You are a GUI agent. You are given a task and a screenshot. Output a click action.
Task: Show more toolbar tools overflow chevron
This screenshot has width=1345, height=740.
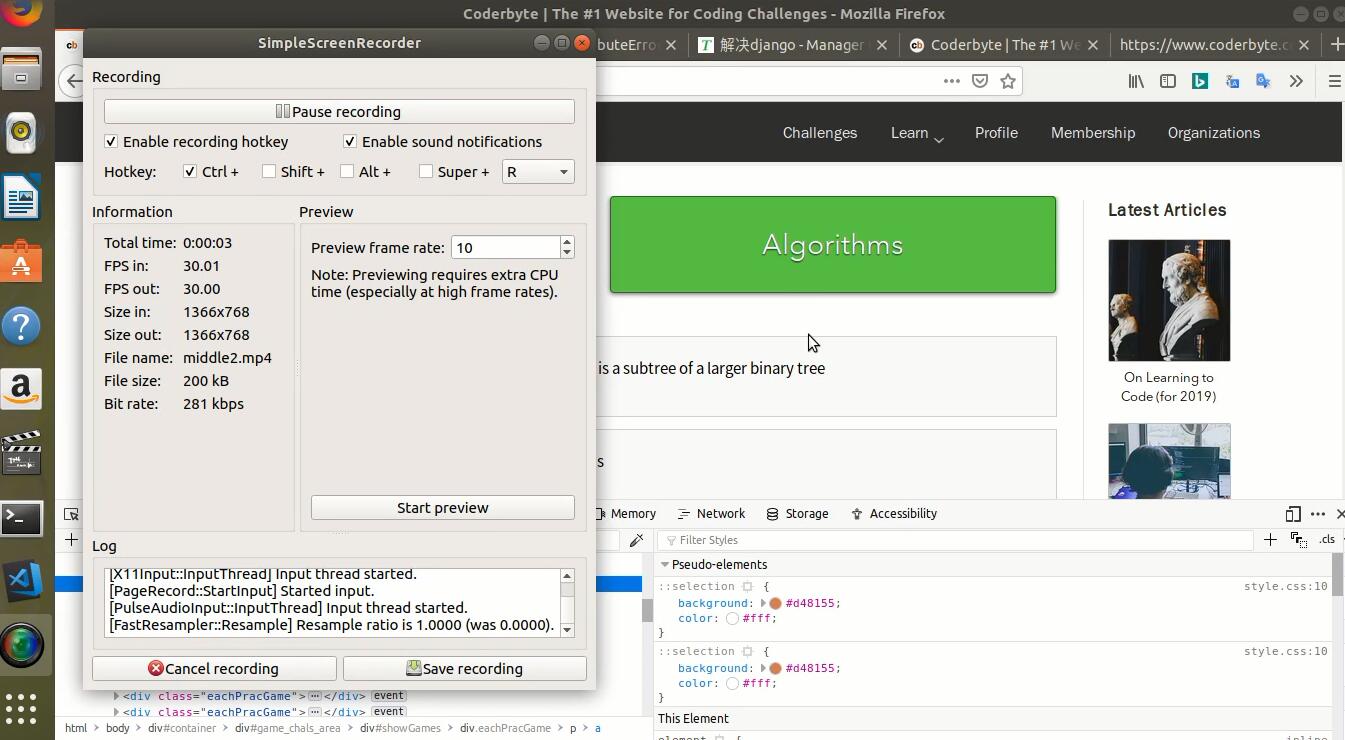click(1296, 81)
